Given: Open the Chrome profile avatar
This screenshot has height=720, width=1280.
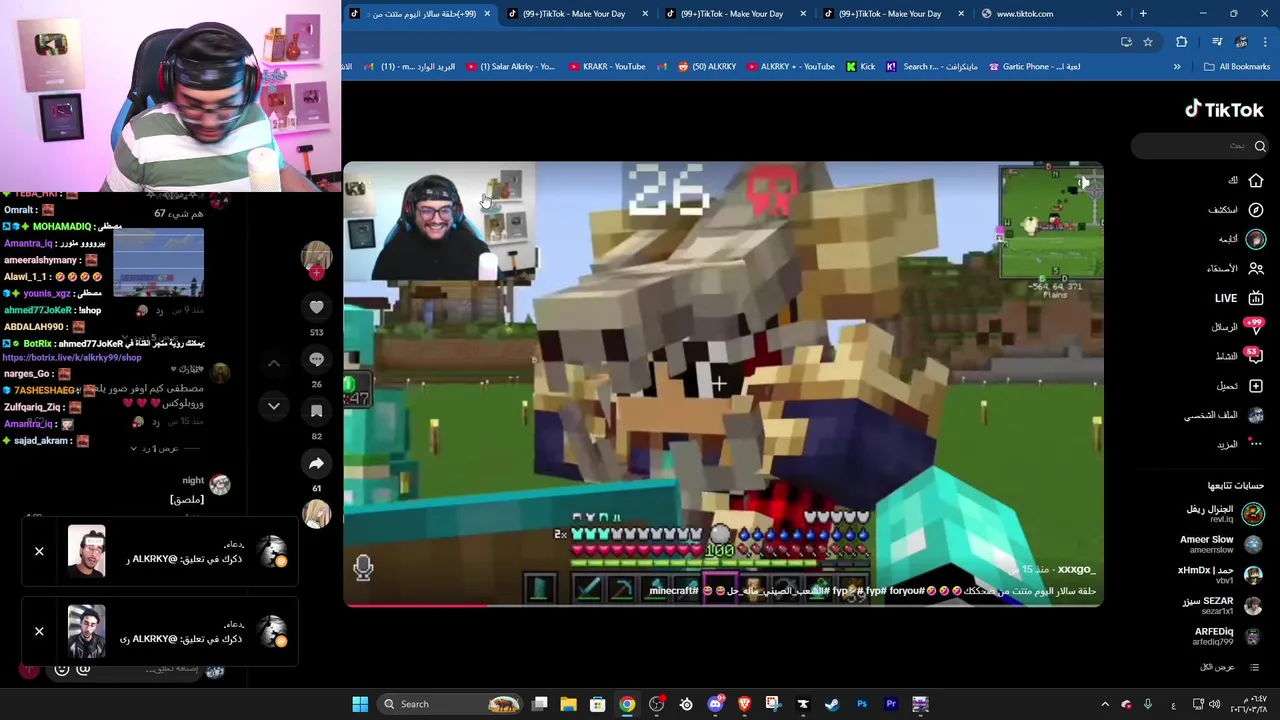Looking at the screenshot, I should click(x=1241, y=42).
